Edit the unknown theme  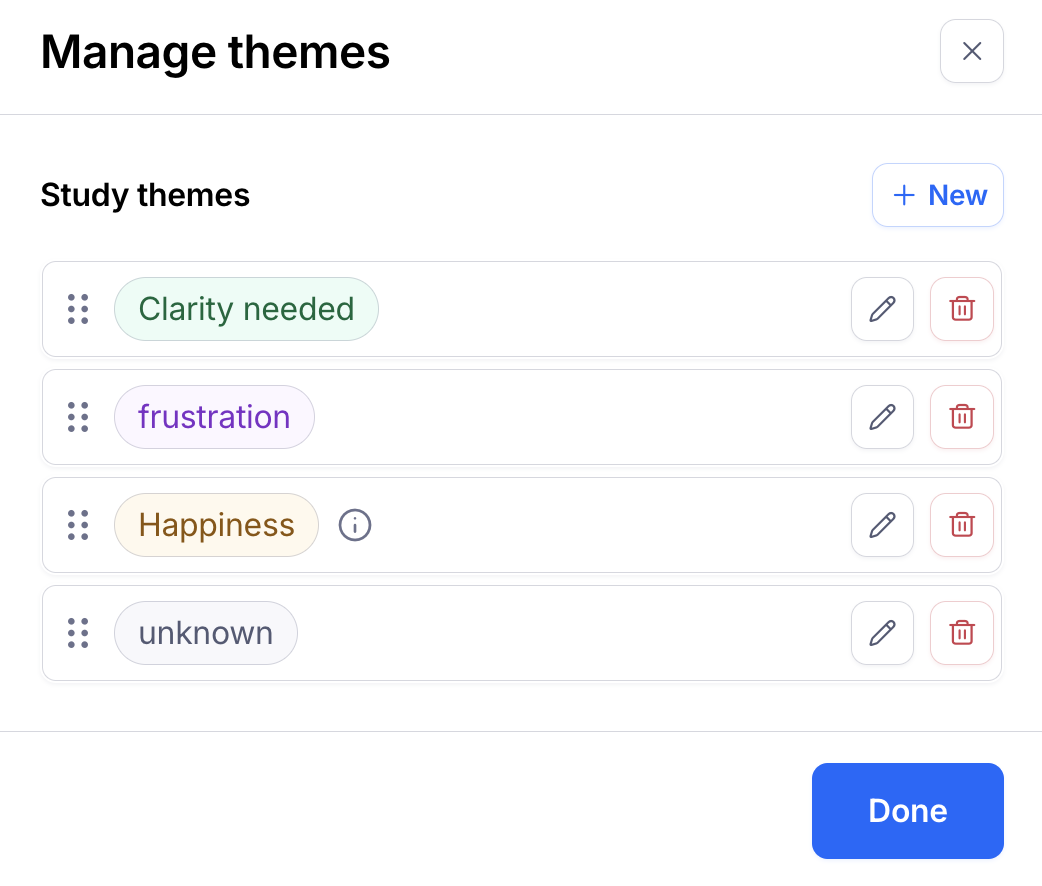[x=882, y=633]
